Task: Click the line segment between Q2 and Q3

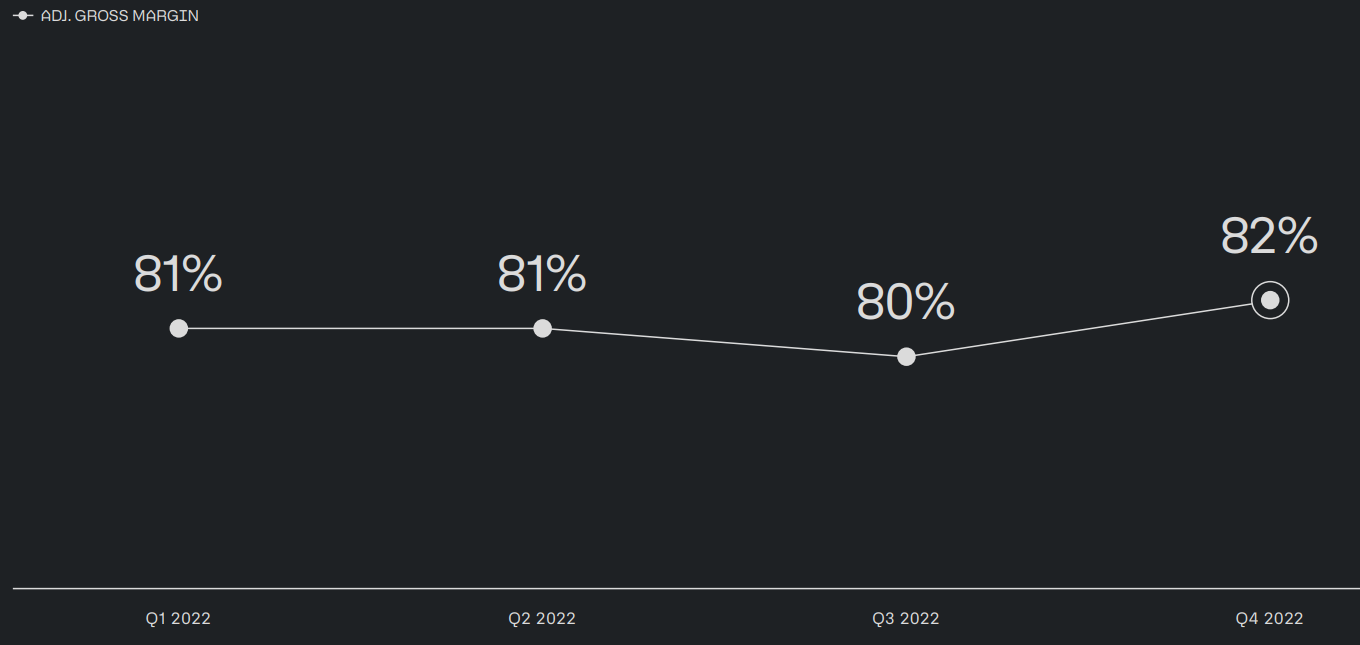Action: (x=724, y=343)
